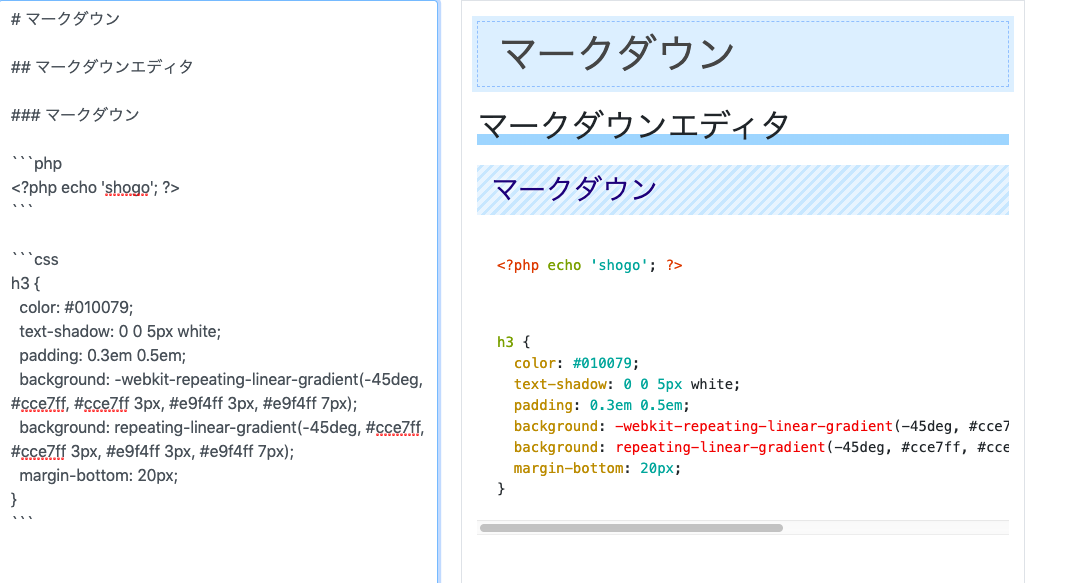Click the ## マークダウンエディタ line in editor
Image resolution: width=1065 pixels, height=583 pixels.
[90, 66]
